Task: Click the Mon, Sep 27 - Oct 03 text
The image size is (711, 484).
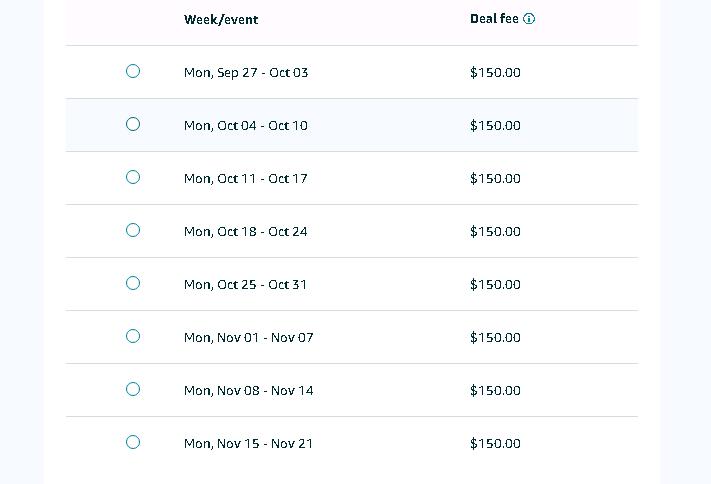Action: pos(246,73)
